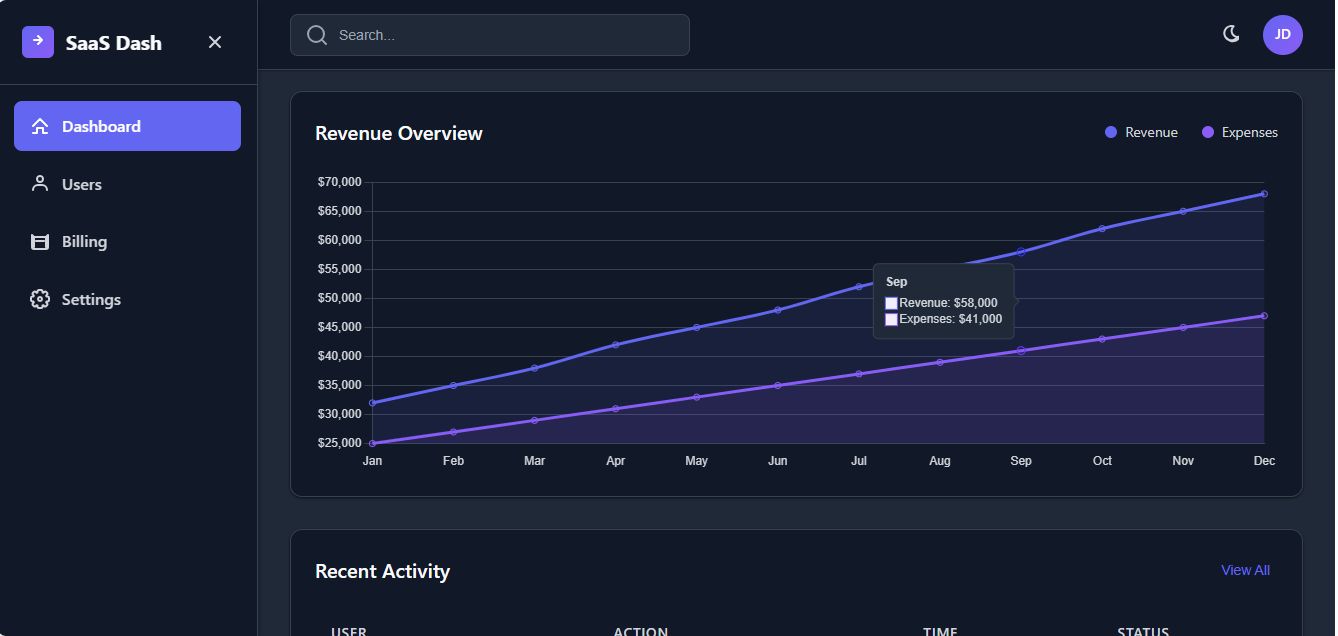
Task: Click the Settings gear icon
Action: (x=40, y=300)
